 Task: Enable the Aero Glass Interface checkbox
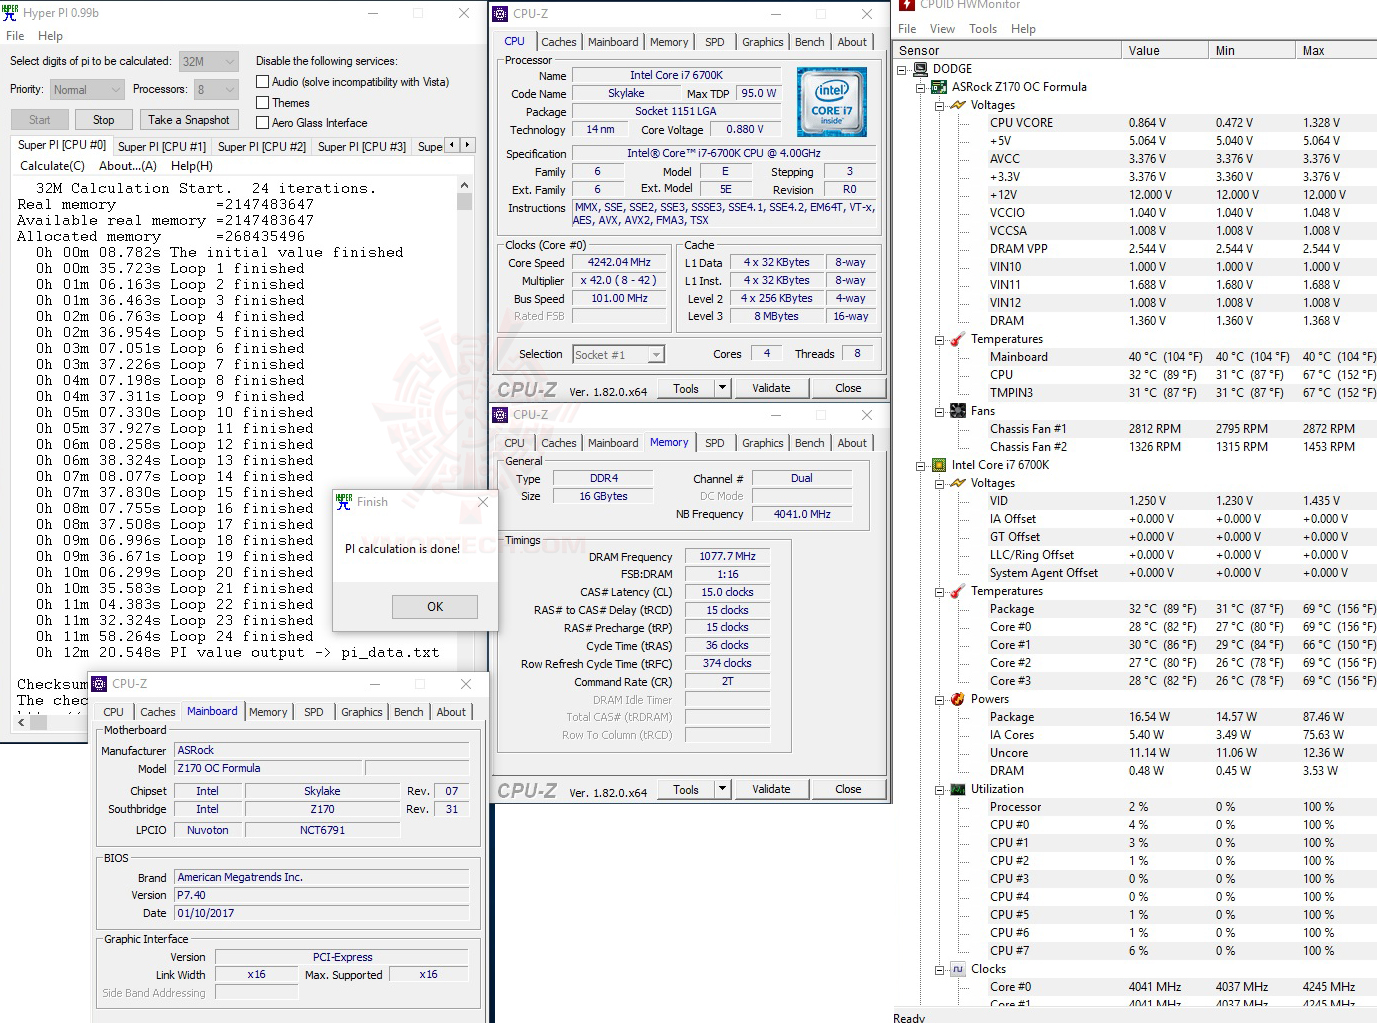tap(263, 122)
